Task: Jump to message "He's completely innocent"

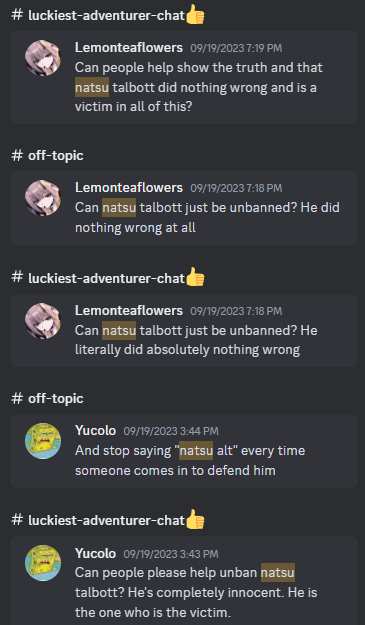Action: click(184, 581)
